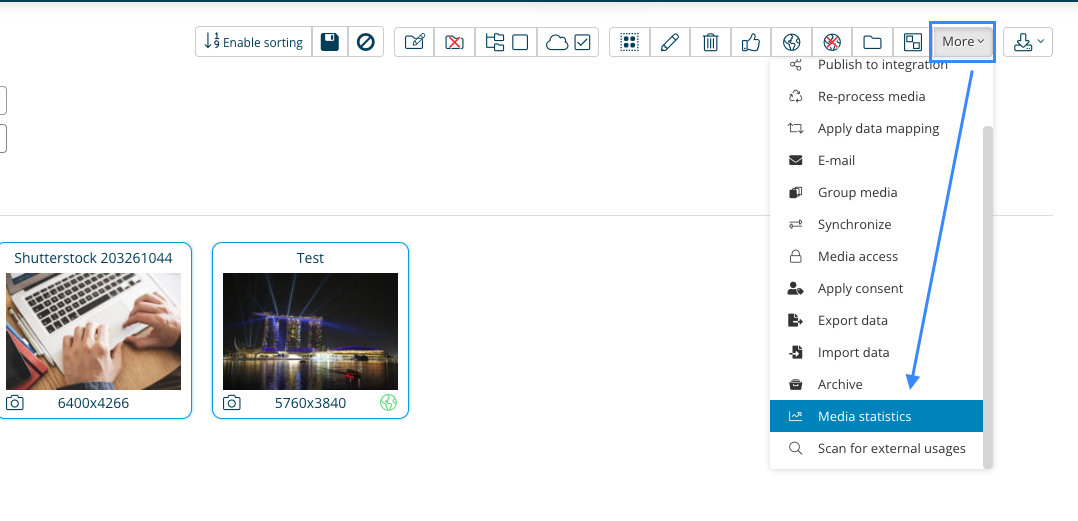Select the Test night skyline thumbnail
The height and width of the screenshot is (521, 1078).
click(310, 331)
